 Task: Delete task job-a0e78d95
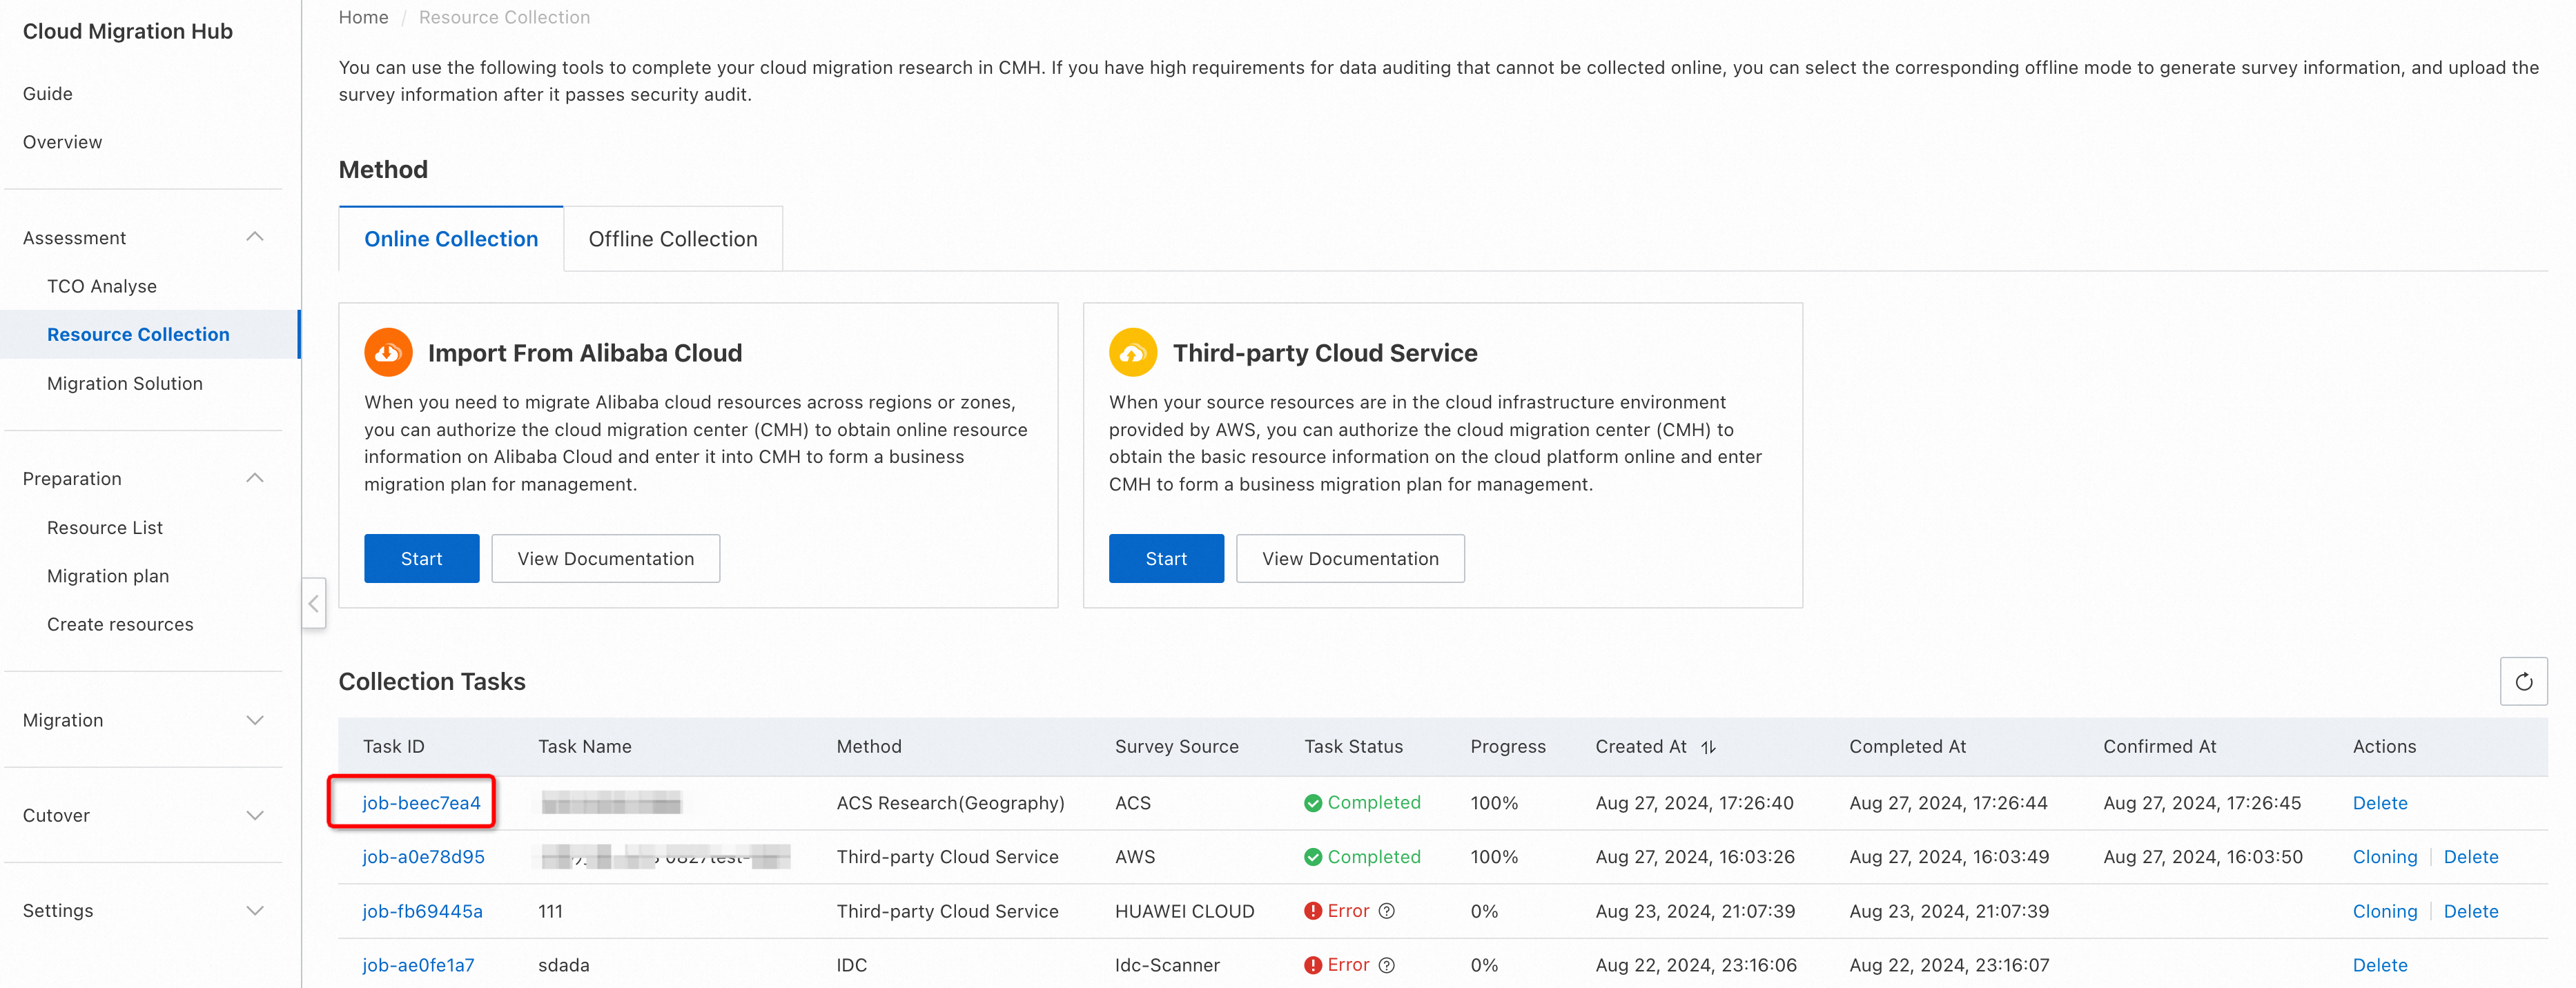pos(2470,857)
